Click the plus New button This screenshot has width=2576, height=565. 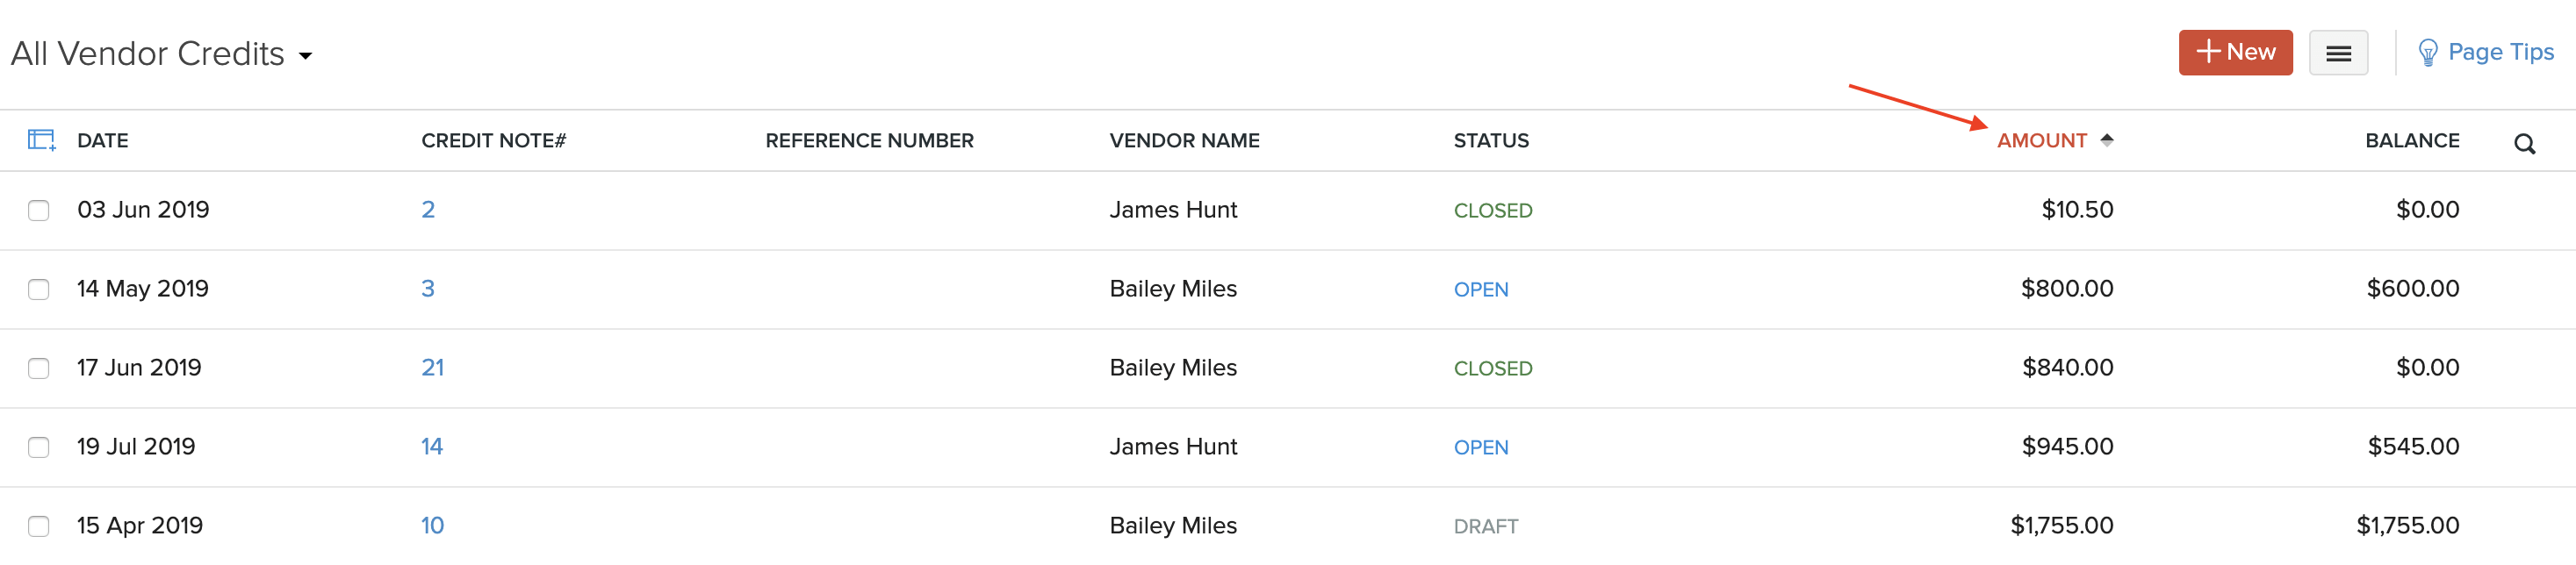2234,52
